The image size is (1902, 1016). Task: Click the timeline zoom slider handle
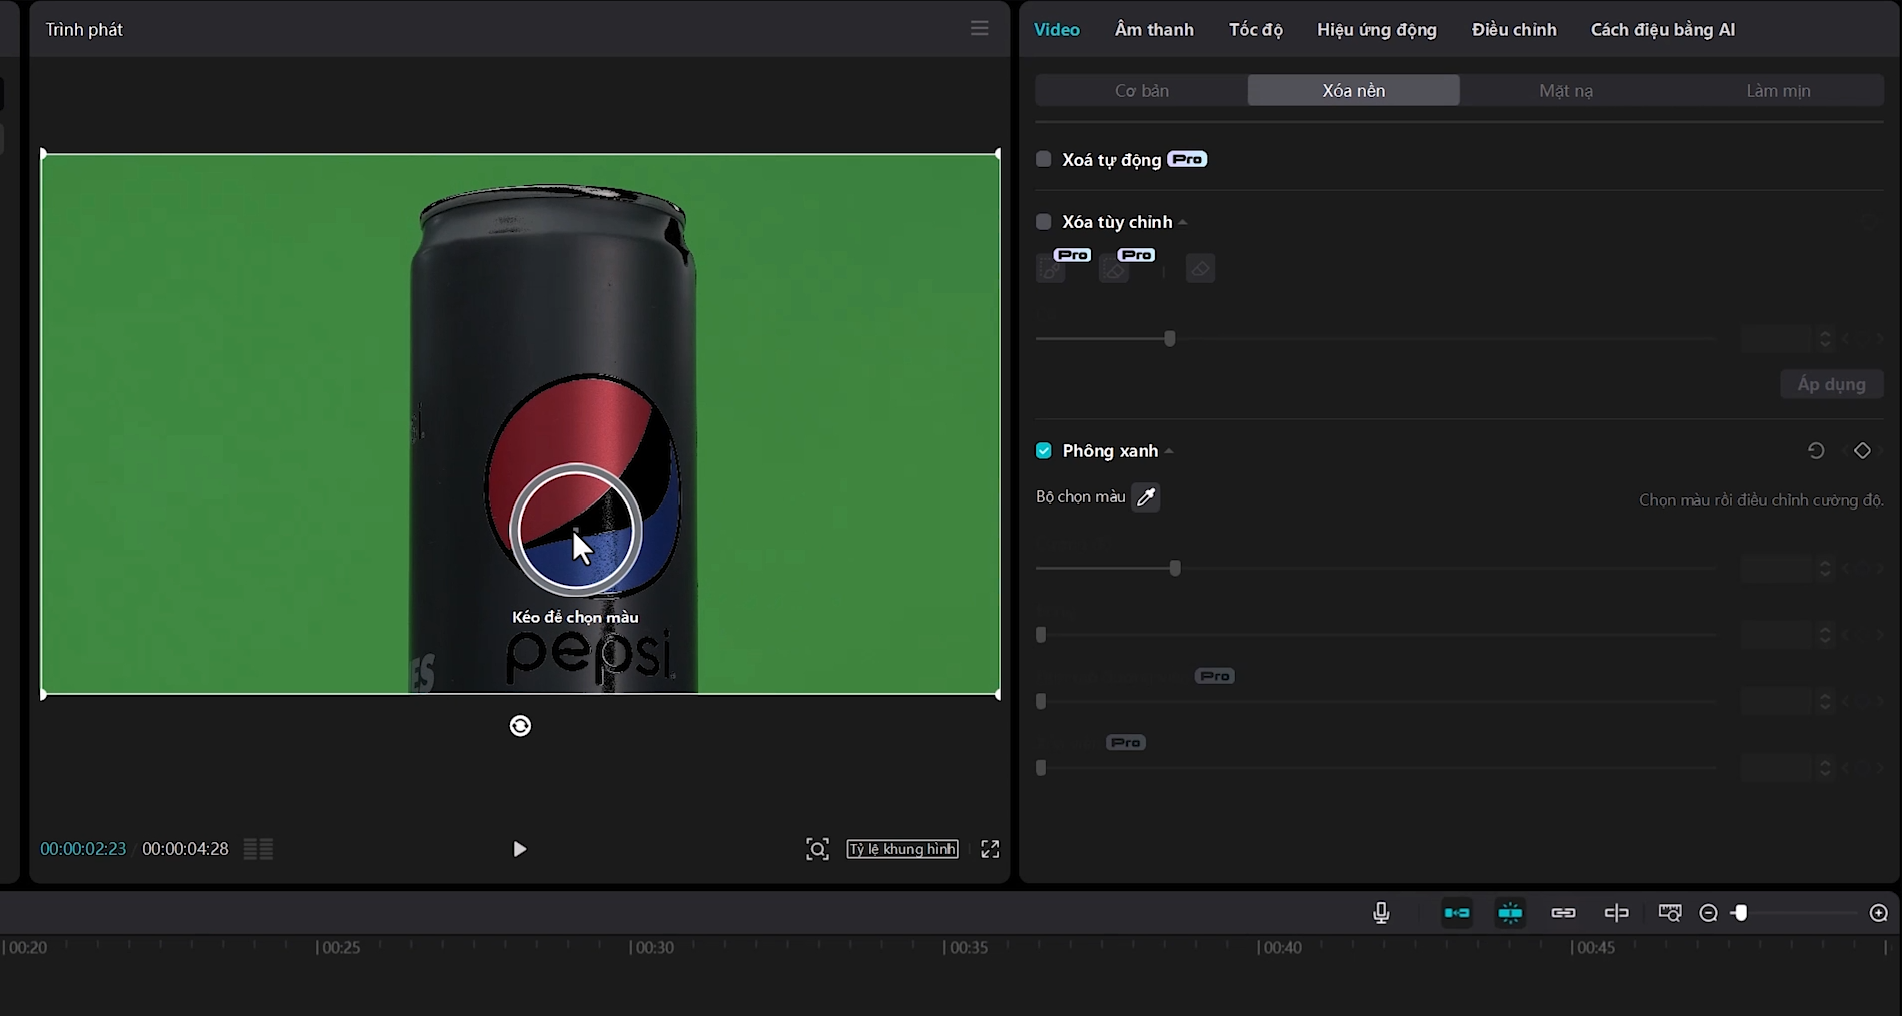point(1741,913)
